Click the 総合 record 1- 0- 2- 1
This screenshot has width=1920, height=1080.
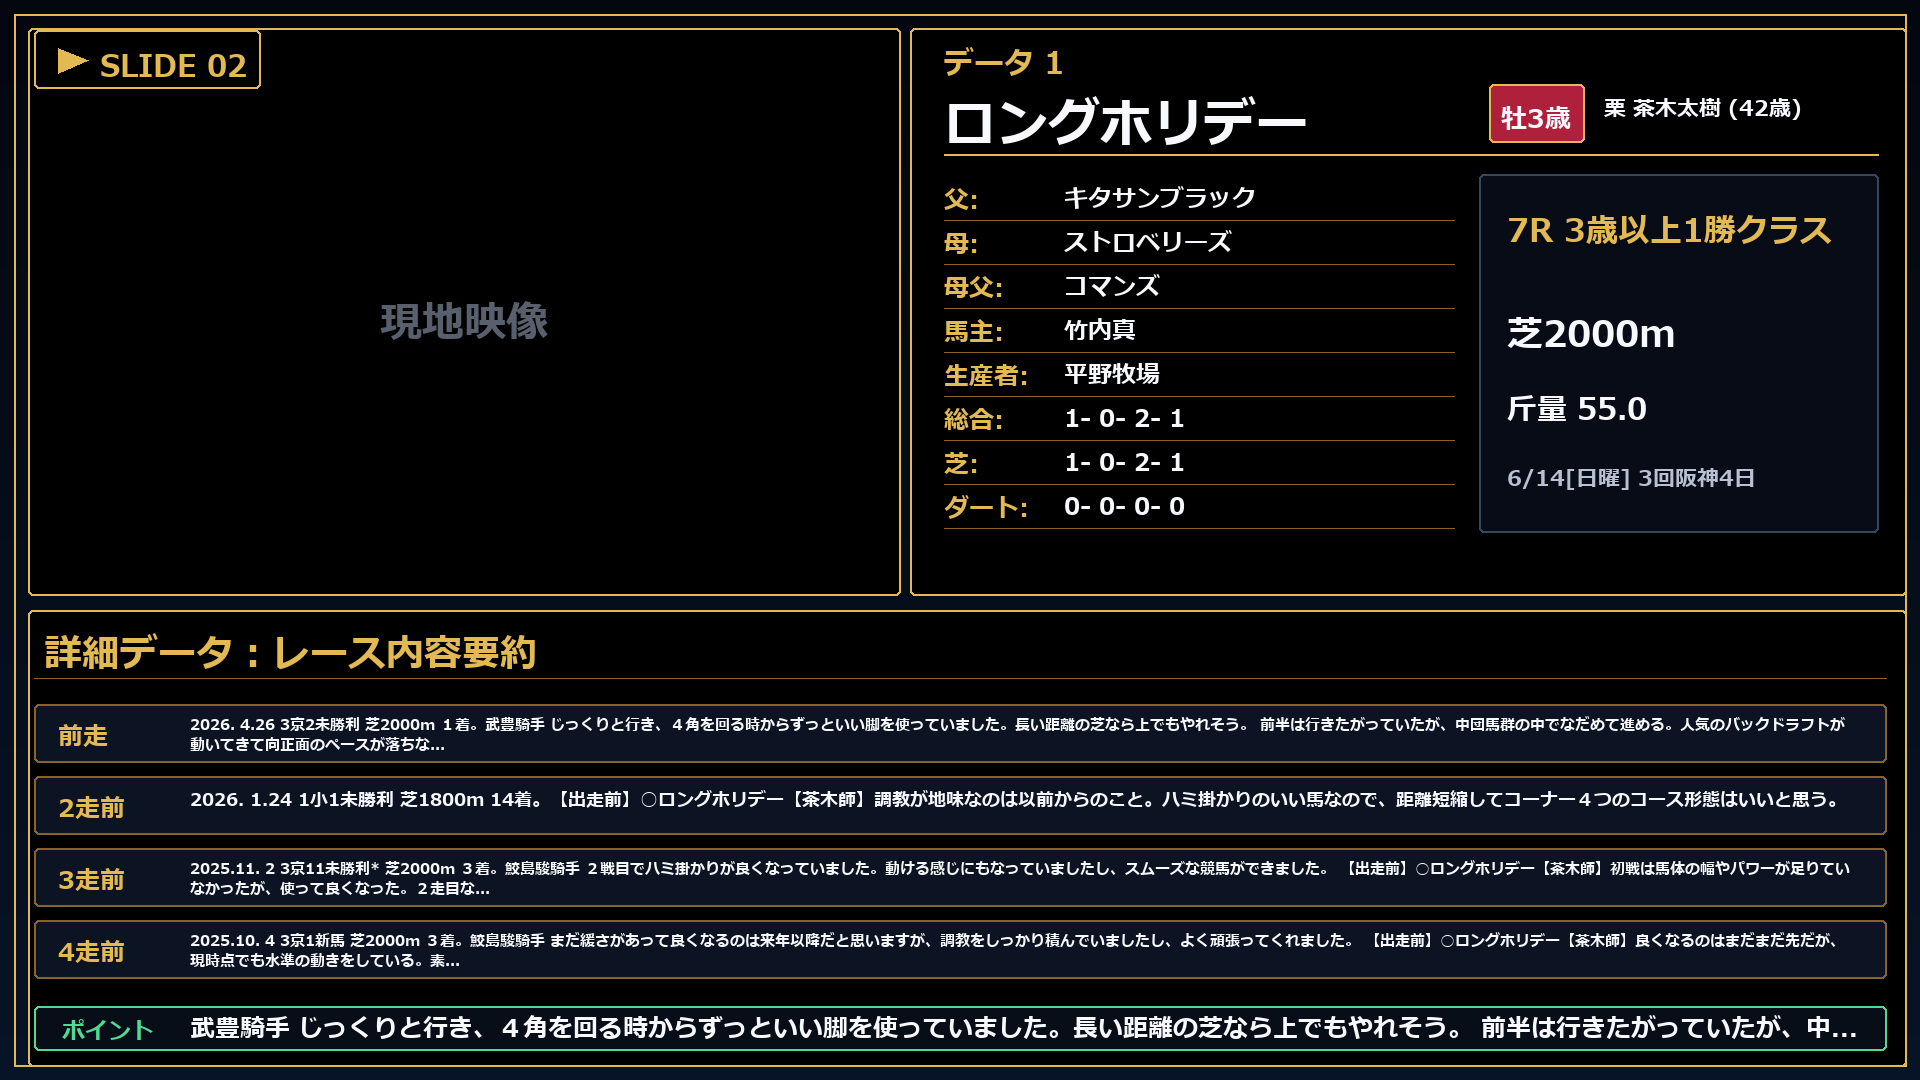(1124, 418)
